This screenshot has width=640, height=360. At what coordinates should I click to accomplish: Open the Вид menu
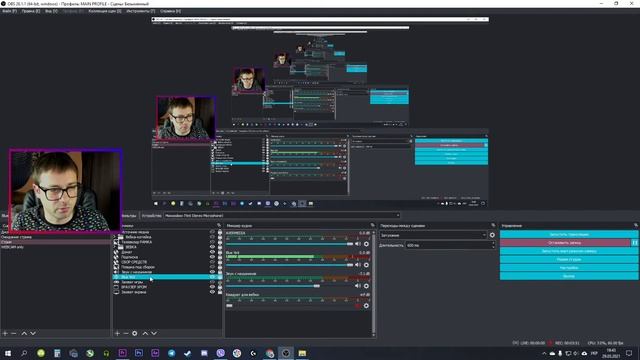tap(51, 11)
